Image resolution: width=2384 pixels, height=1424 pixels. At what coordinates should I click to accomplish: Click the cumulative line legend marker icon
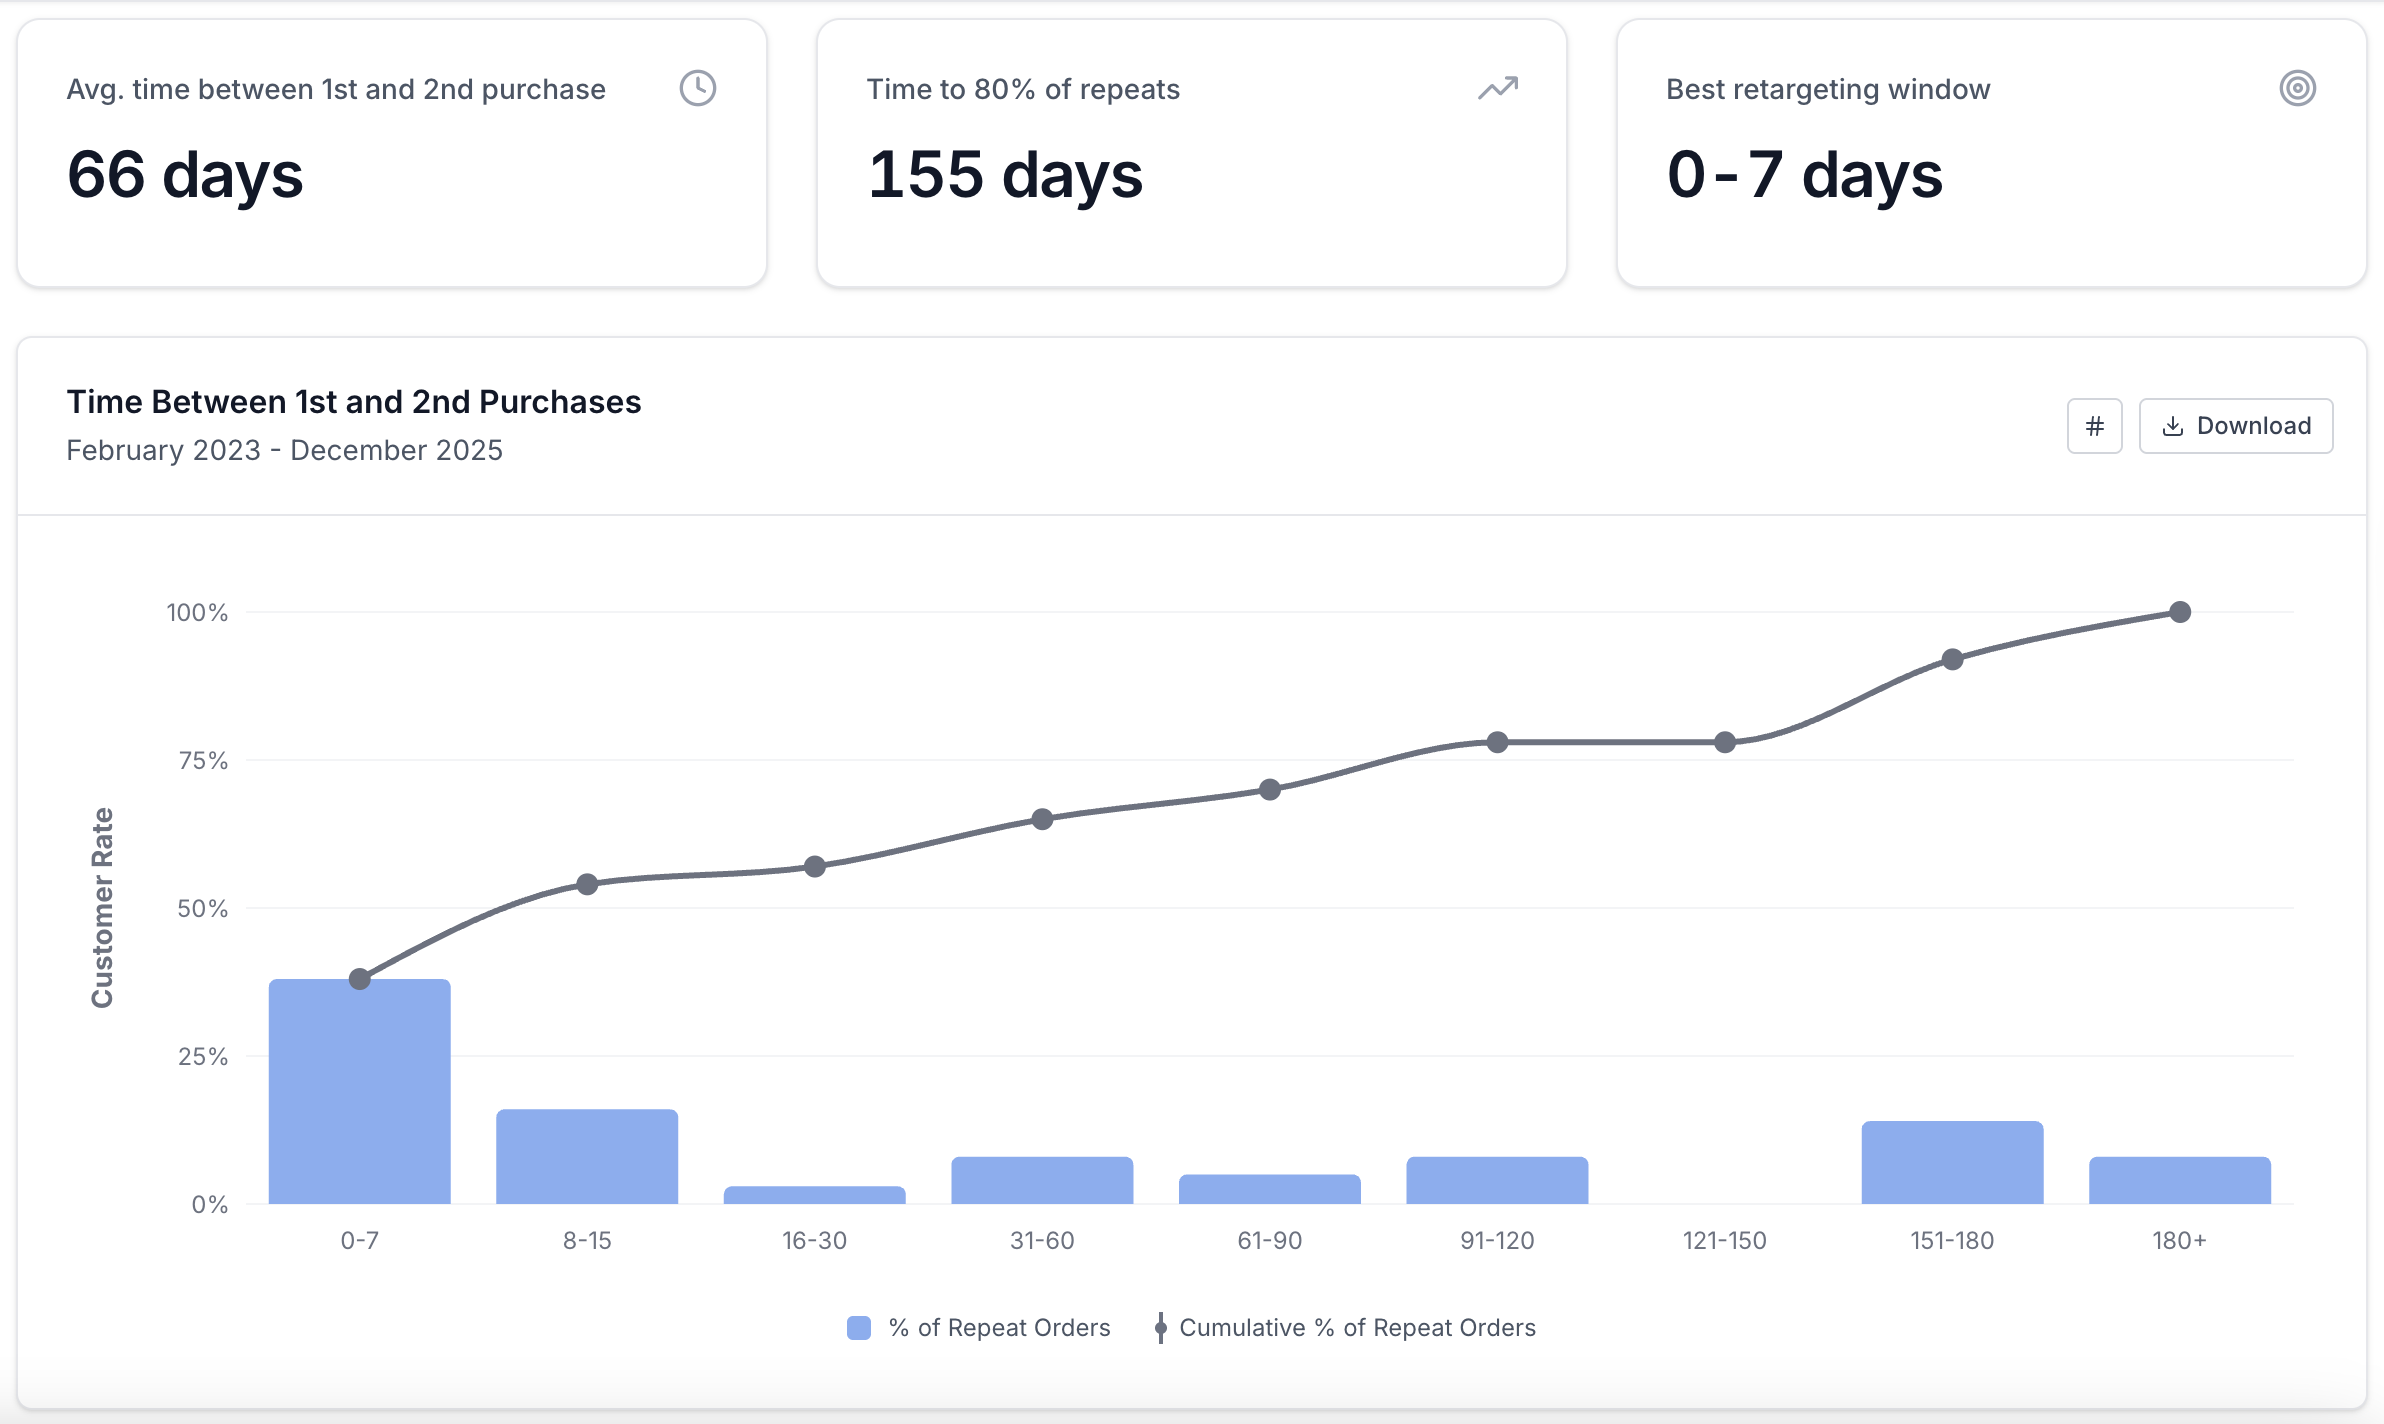click(1160, 1327)
